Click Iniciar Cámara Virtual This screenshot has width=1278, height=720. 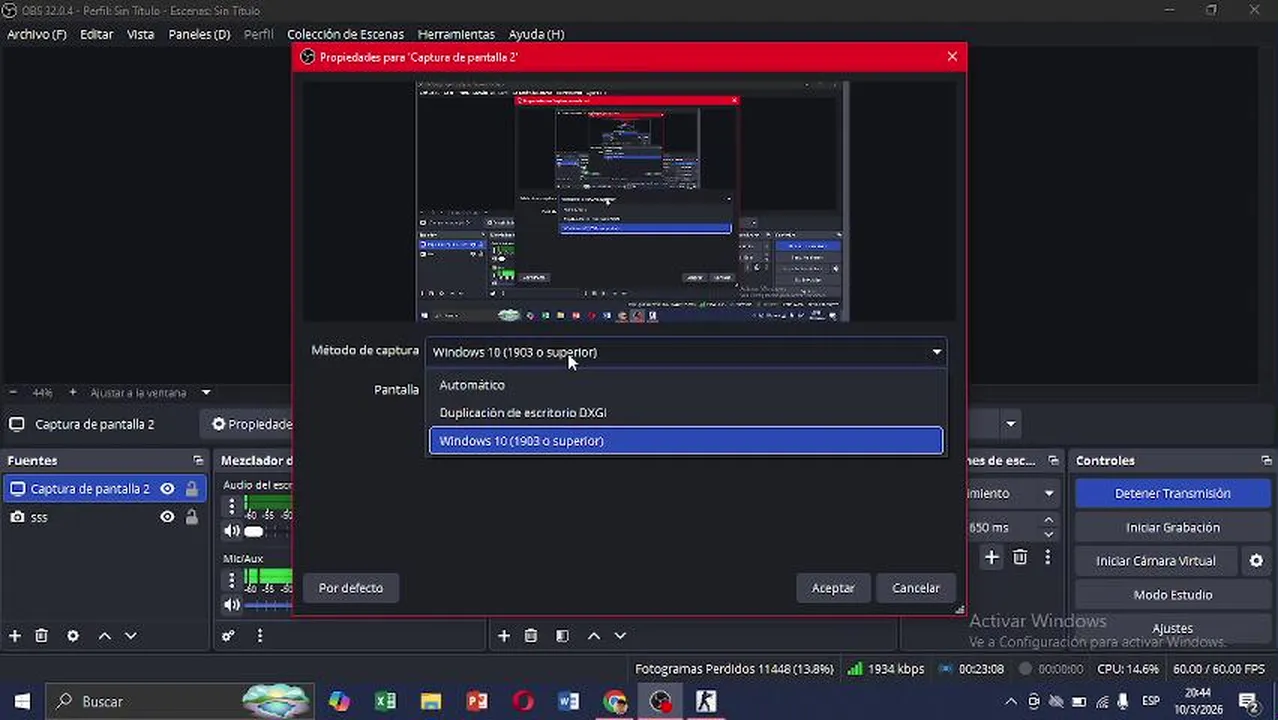point(1156,561)
